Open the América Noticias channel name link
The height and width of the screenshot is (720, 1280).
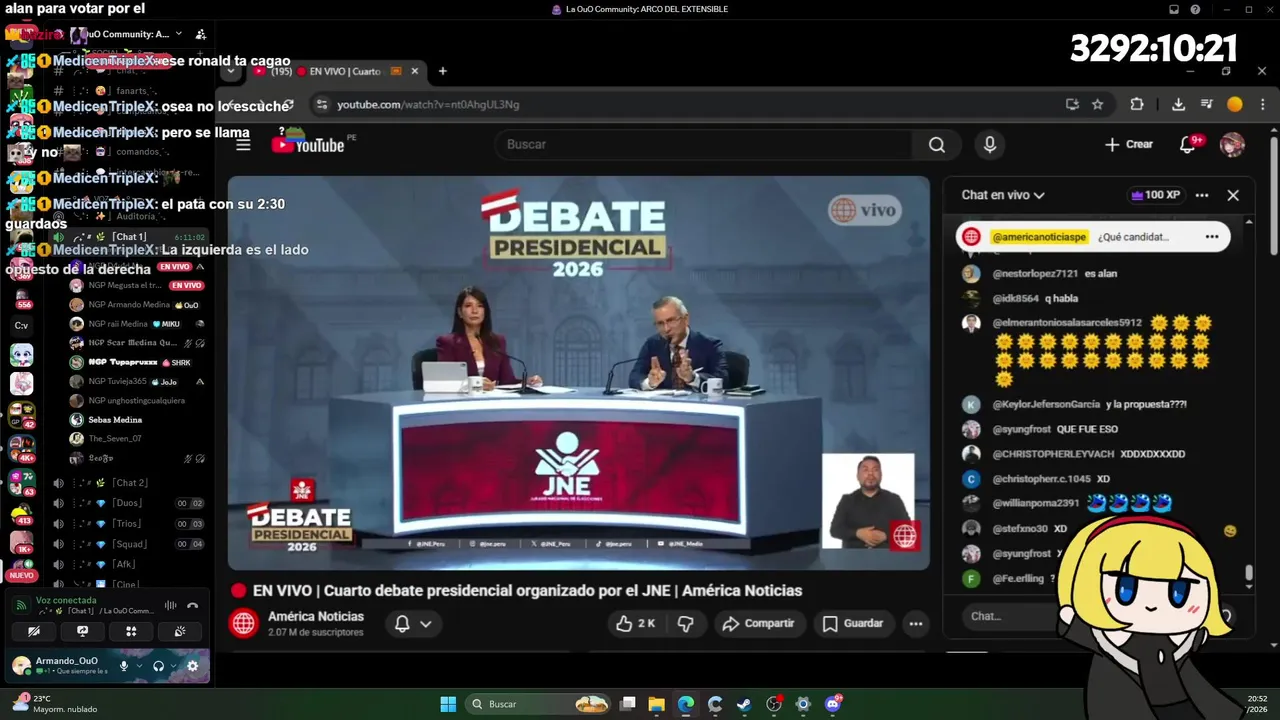click(316, 616)
